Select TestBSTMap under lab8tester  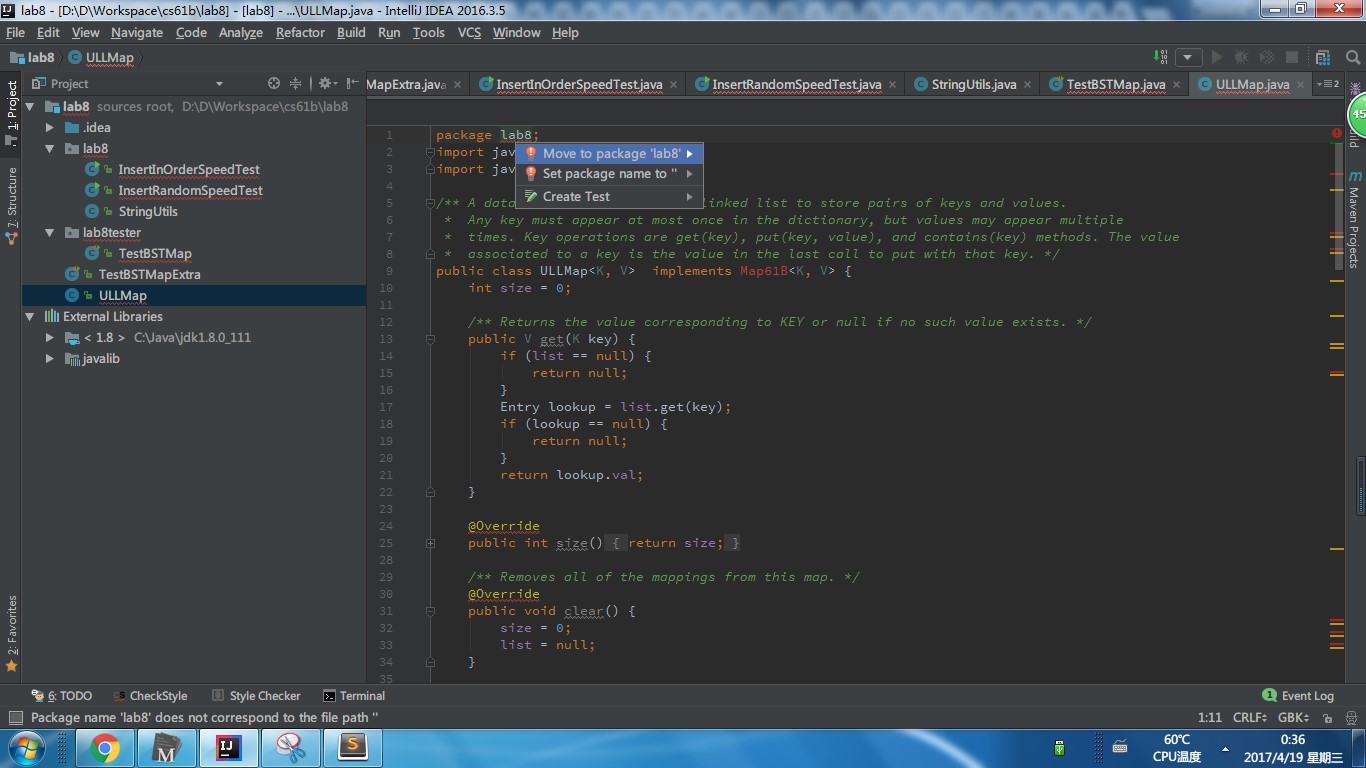pos(154,254)
